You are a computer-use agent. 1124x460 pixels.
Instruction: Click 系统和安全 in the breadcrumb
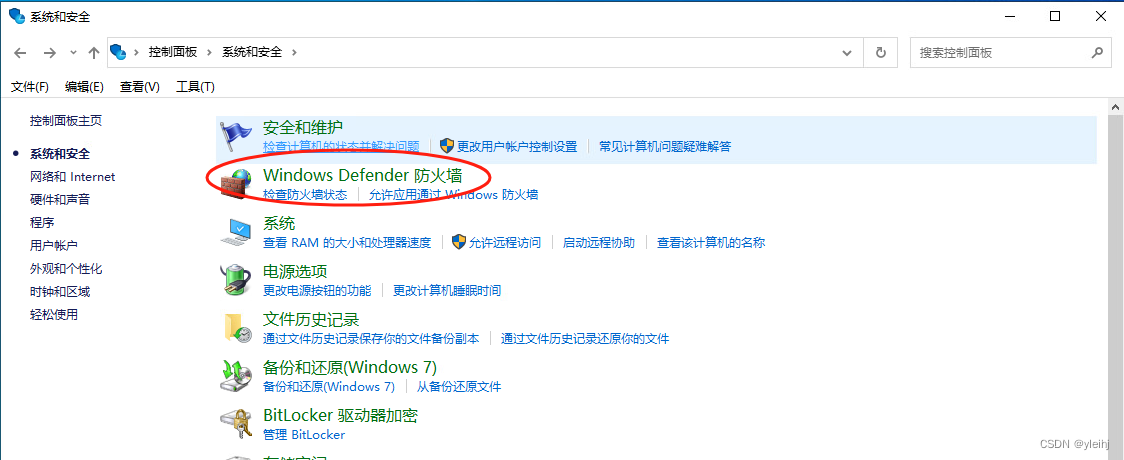click(252, 52)
